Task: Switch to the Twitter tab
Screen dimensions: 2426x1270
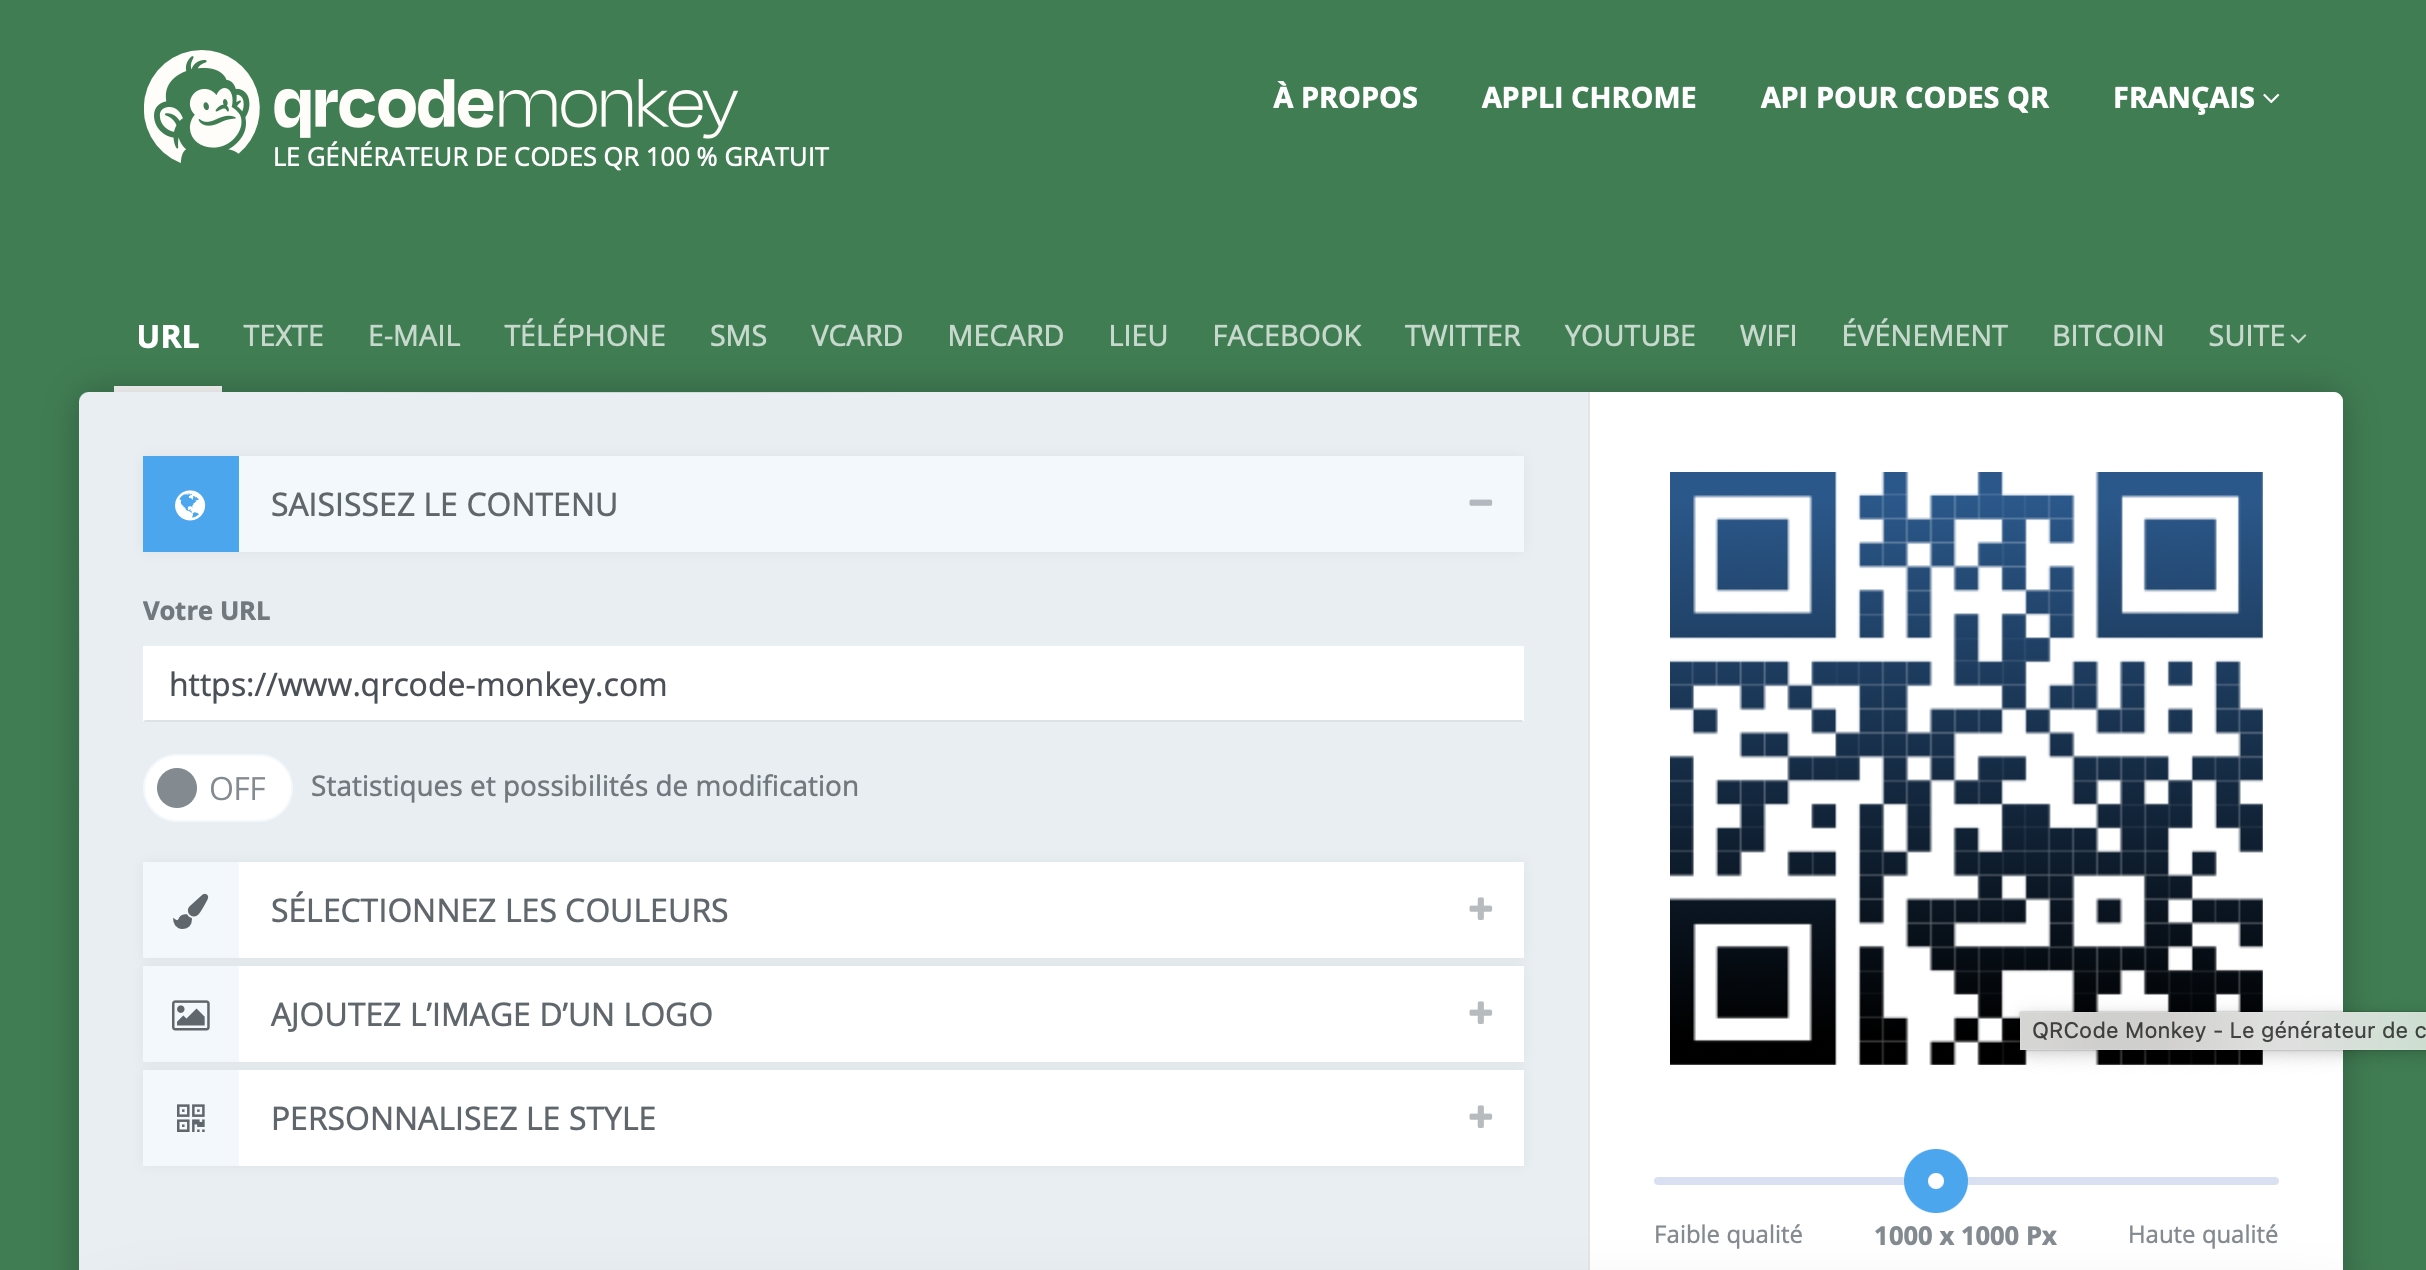Action: tap(1462, 336)
